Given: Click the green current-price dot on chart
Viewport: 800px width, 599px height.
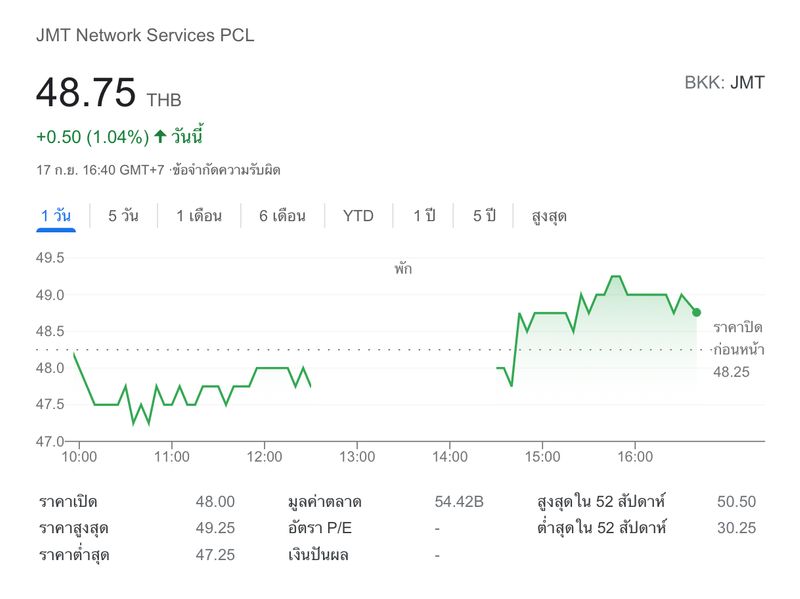Looking at the screenshot, I should pyautogui.click(x=696, y=312).
